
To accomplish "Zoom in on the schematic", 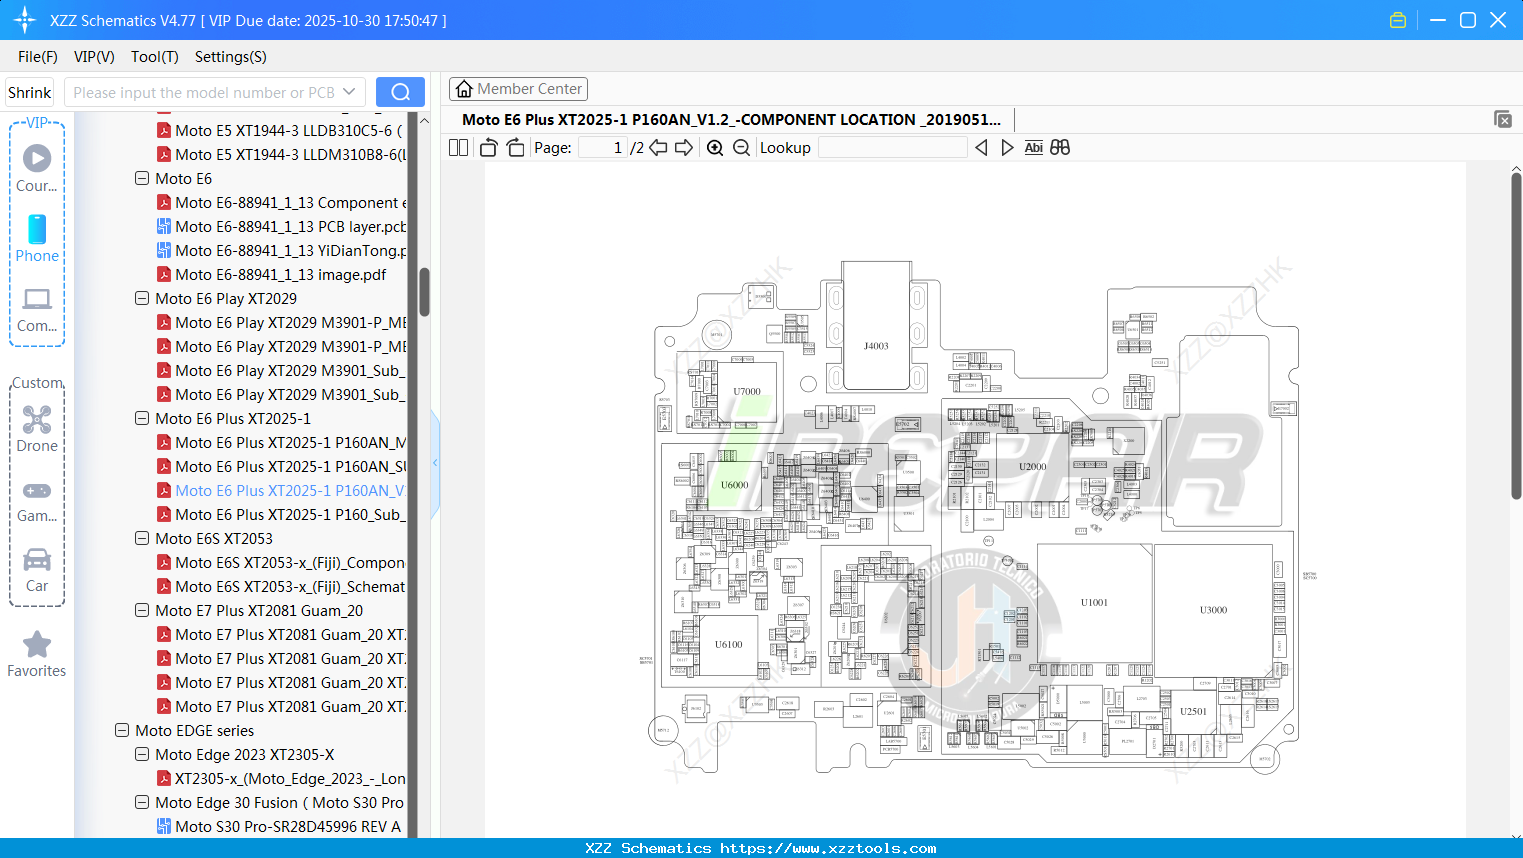I will (x=715, y=148).
